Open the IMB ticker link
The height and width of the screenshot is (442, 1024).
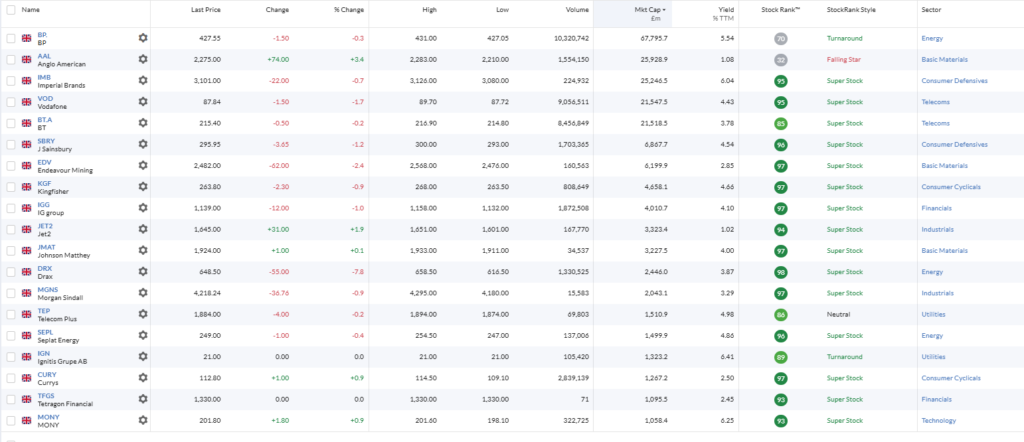point(44,77)
